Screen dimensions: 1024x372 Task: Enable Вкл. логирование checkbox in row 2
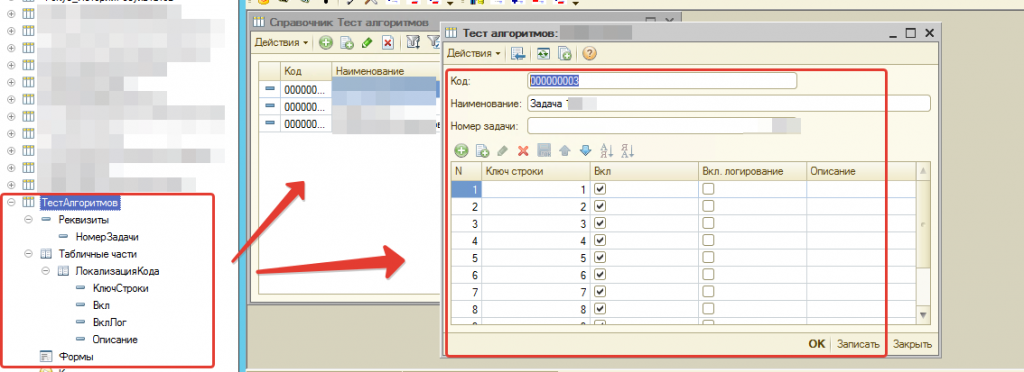(x=708, y=206)
